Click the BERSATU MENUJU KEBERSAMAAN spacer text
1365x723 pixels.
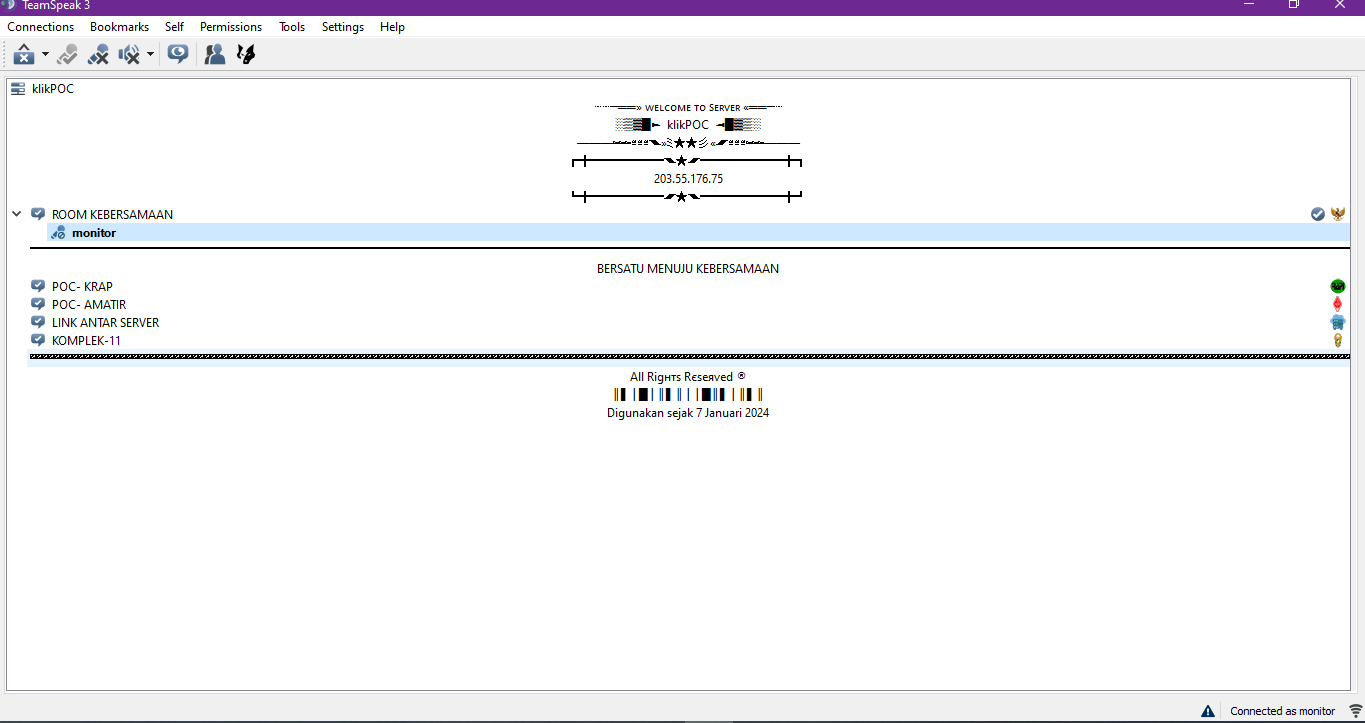point(688,269)
